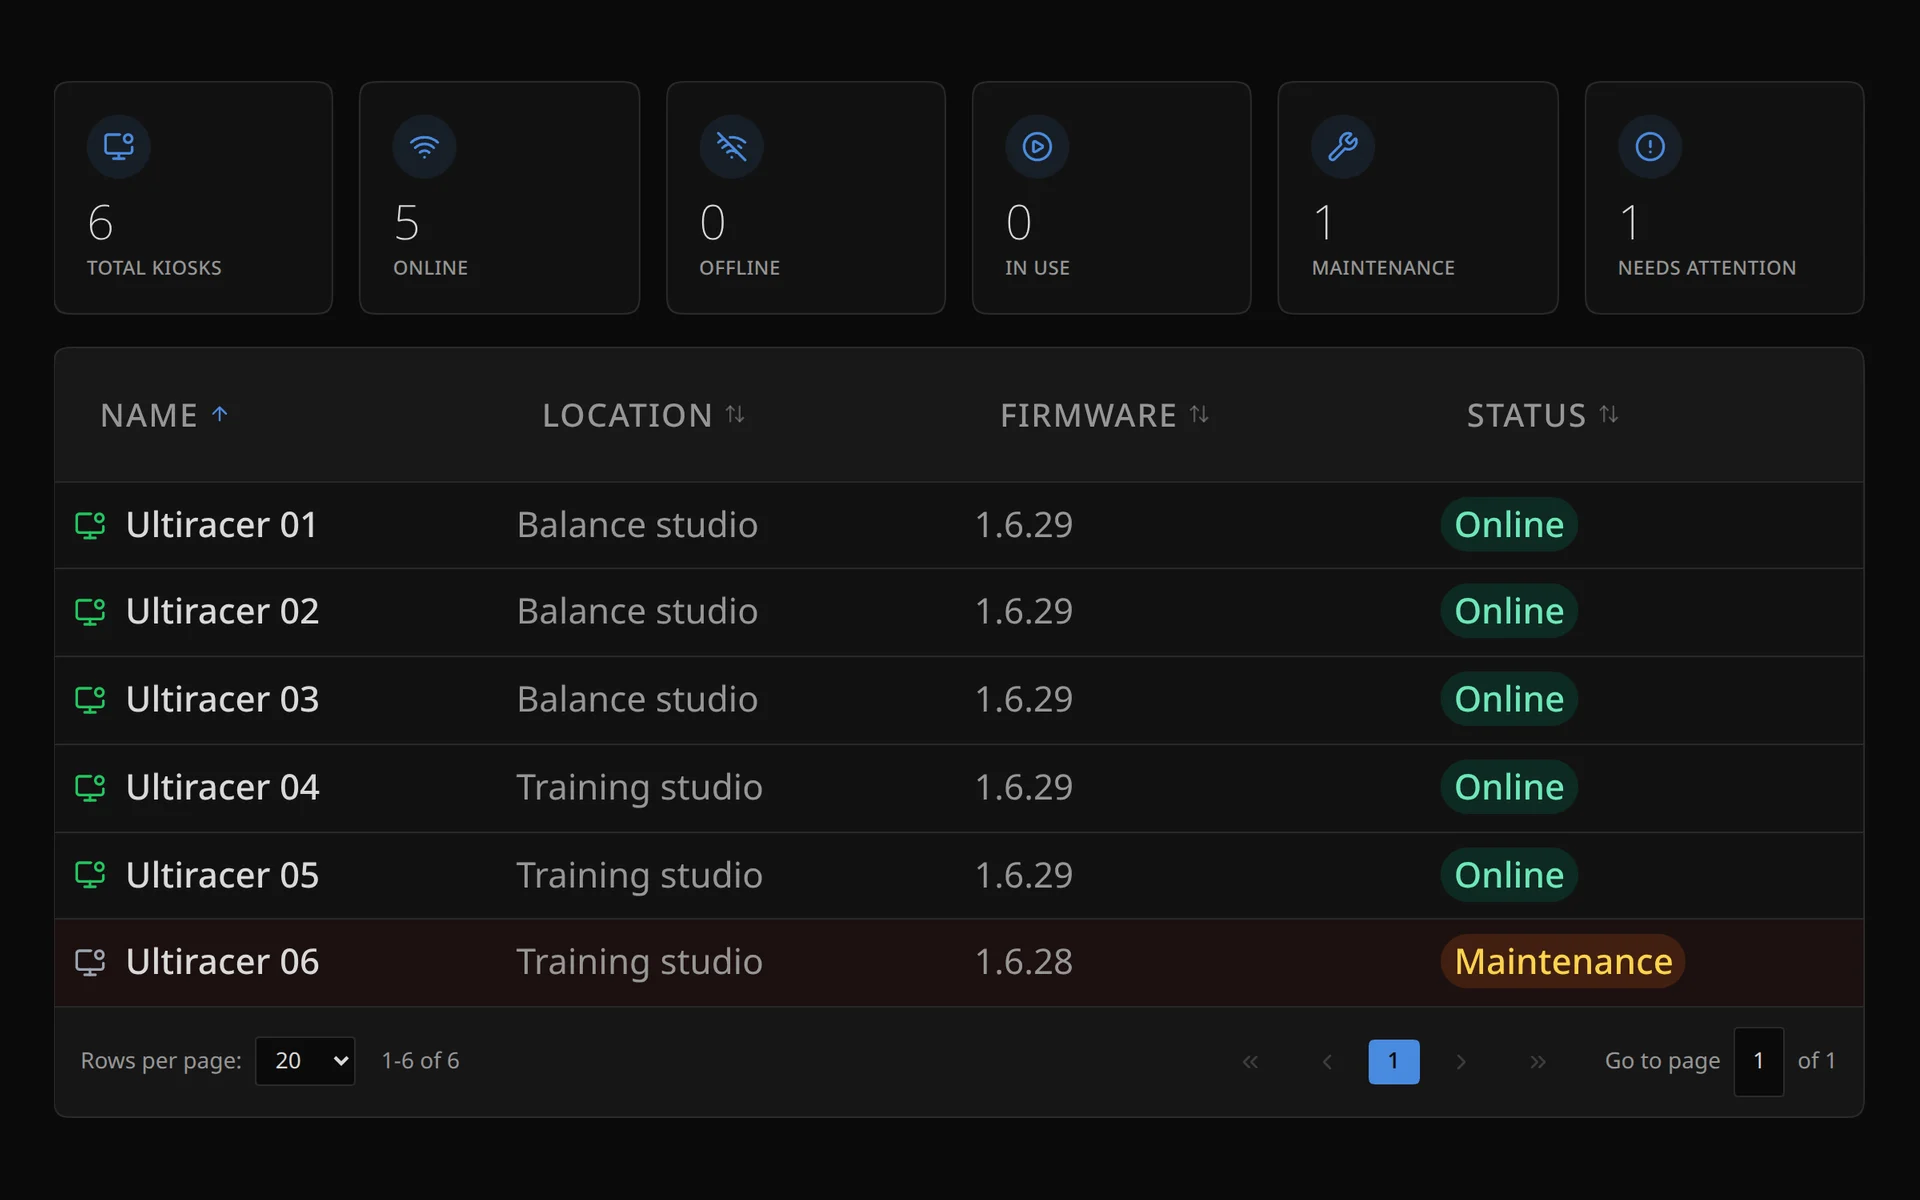
Task: Open the Ultiracer 02 row
Action: (x=959, y=612)
